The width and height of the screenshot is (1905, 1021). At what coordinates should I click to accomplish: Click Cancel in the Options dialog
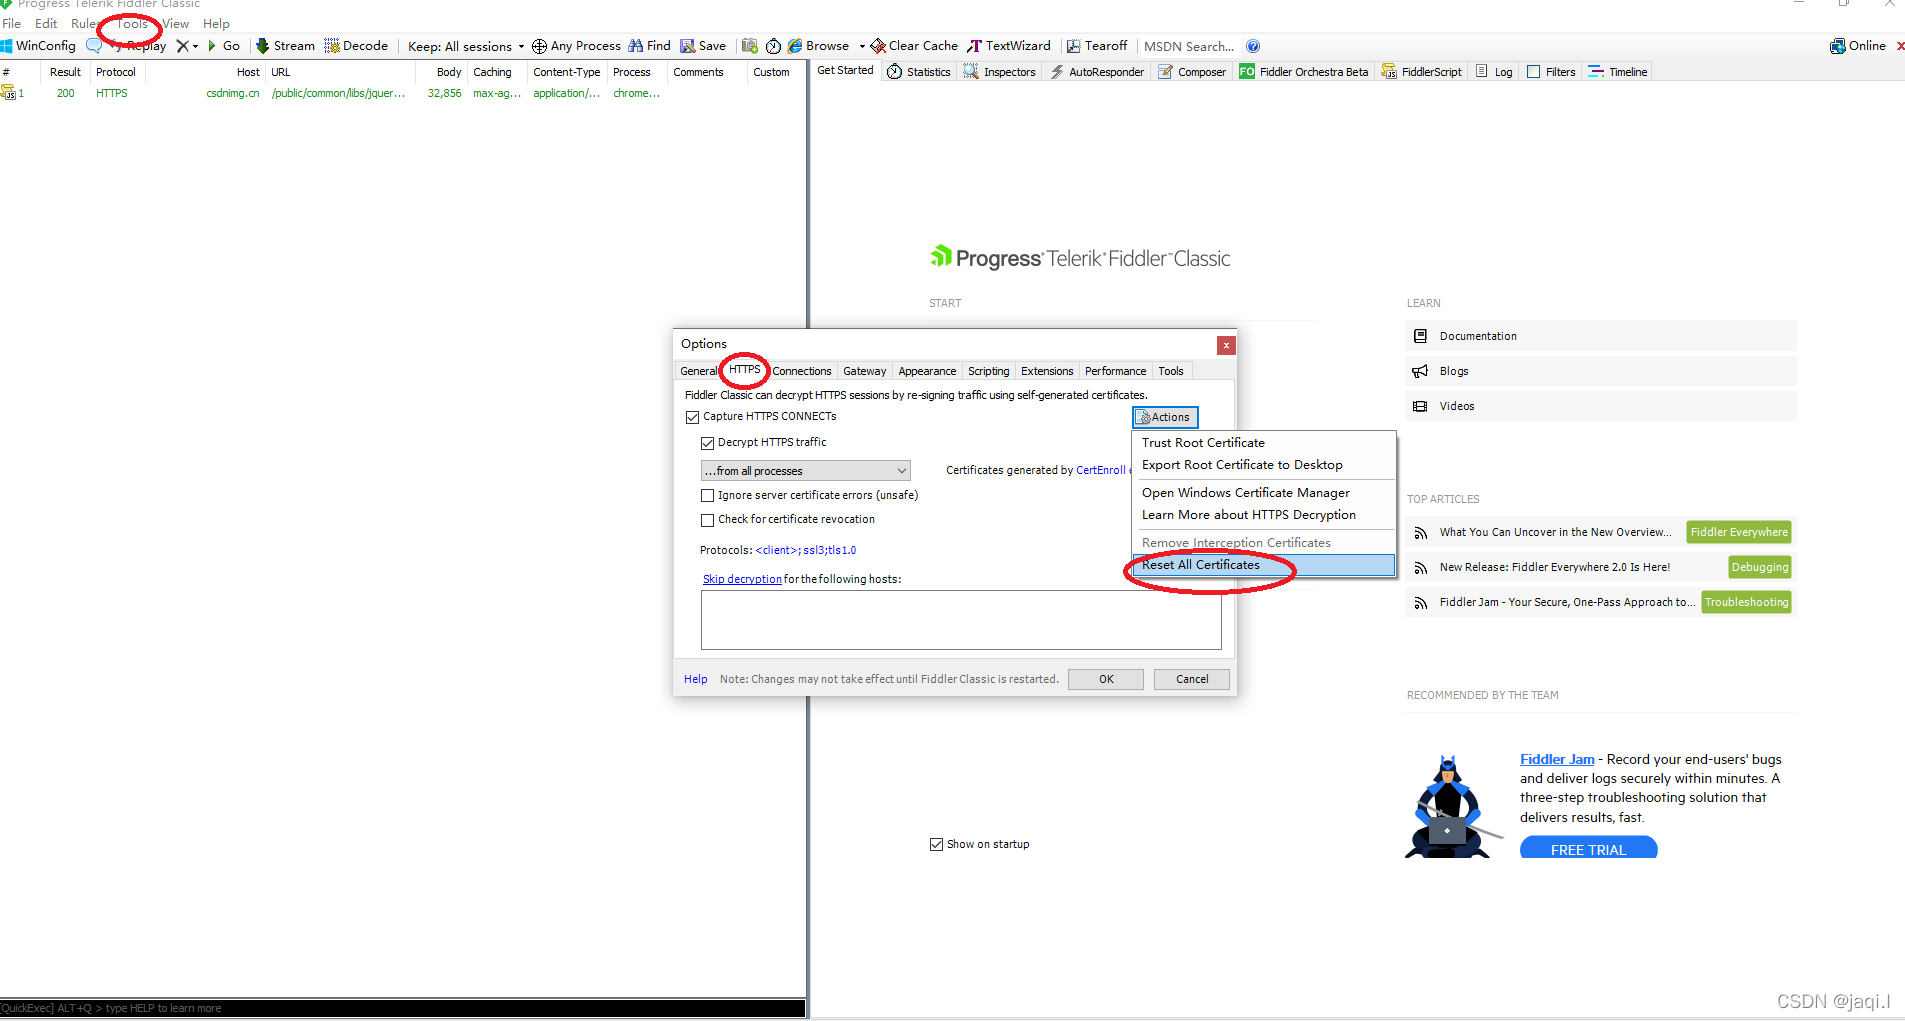1192,679
